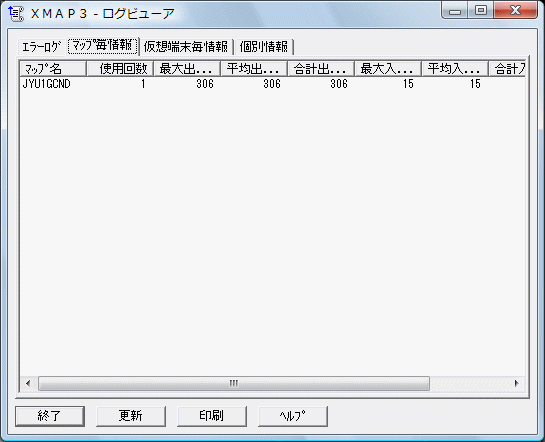Viewport: 545px width, 442px height.
Task: Click the 平均出... column header
Action: click(x=254, y=69)
